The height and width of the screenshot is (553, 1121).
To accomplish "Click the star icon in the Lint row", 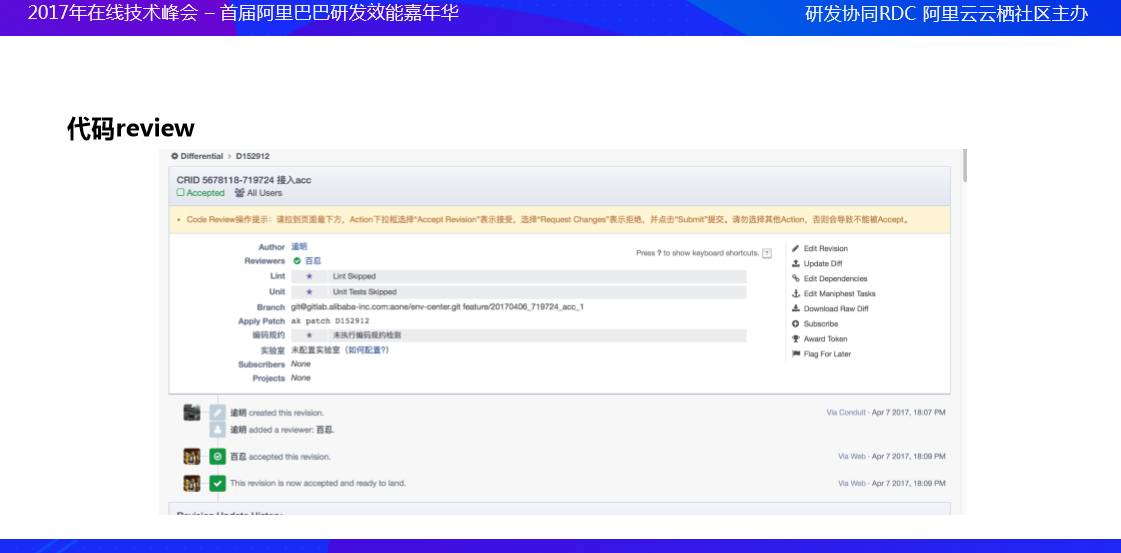I will click(309, 276).
